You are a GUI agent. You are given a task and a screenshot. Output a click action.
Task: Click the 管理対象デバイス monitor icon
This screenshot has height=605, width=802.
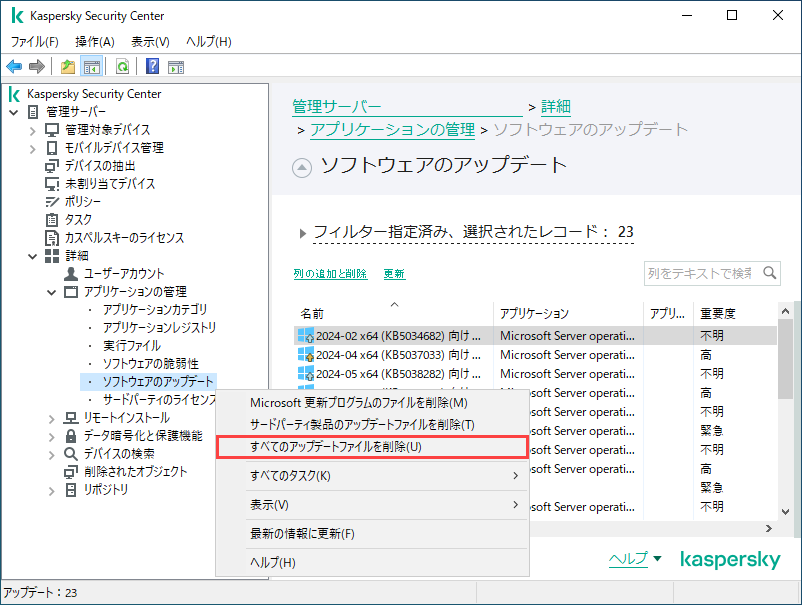point(52,130)
